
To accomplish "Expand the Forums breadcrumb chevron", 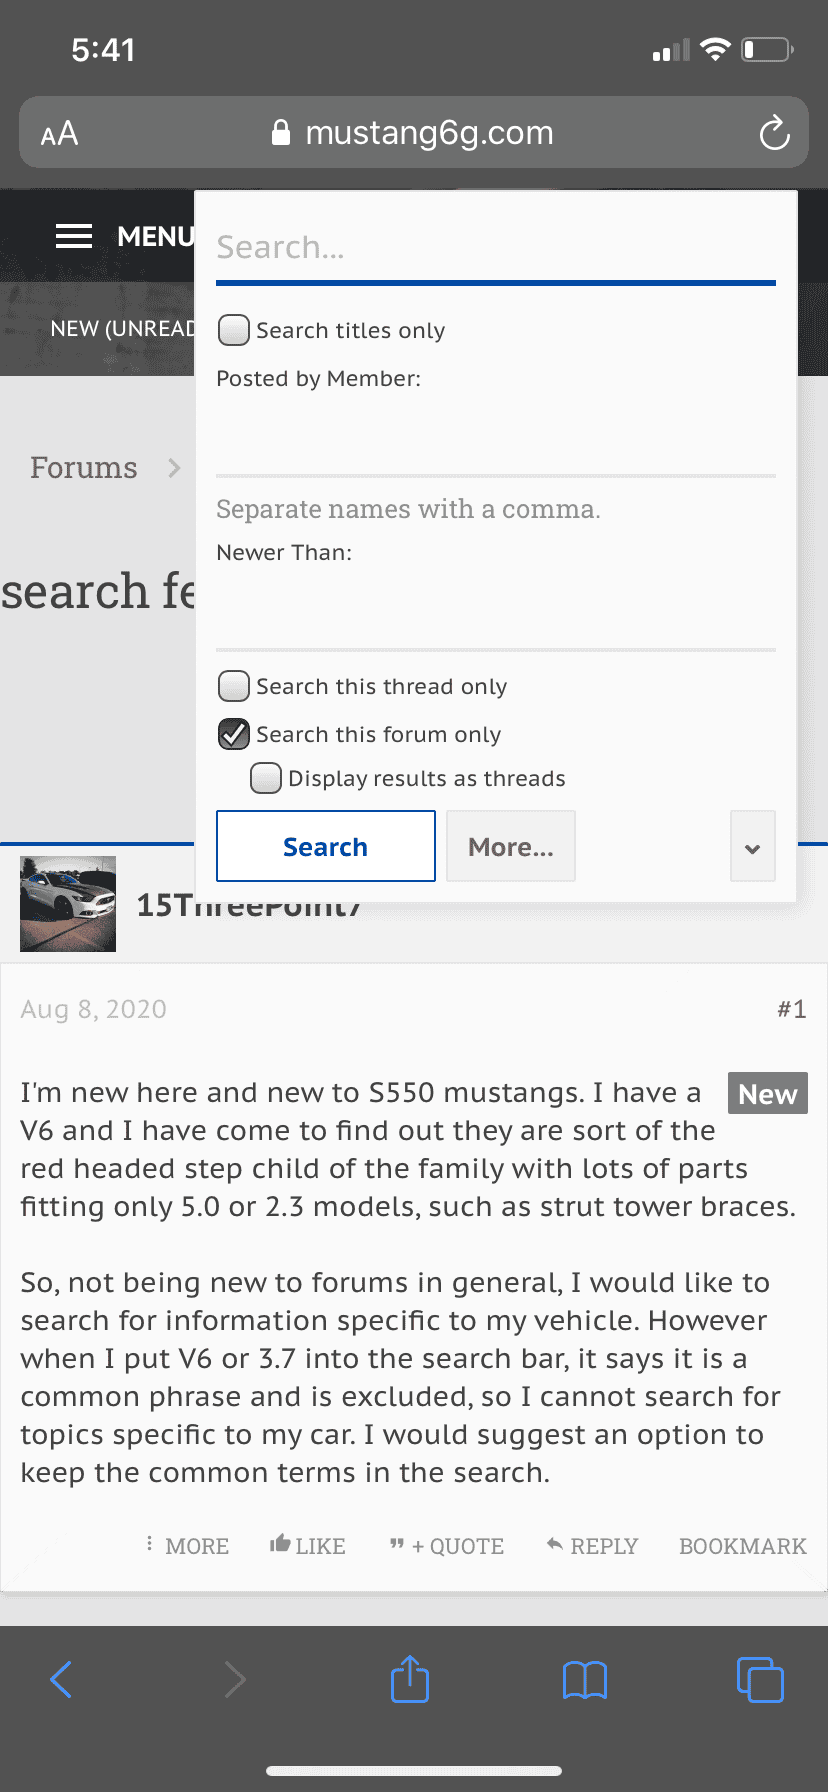I will pyautogui.click(x=175, y=467).
